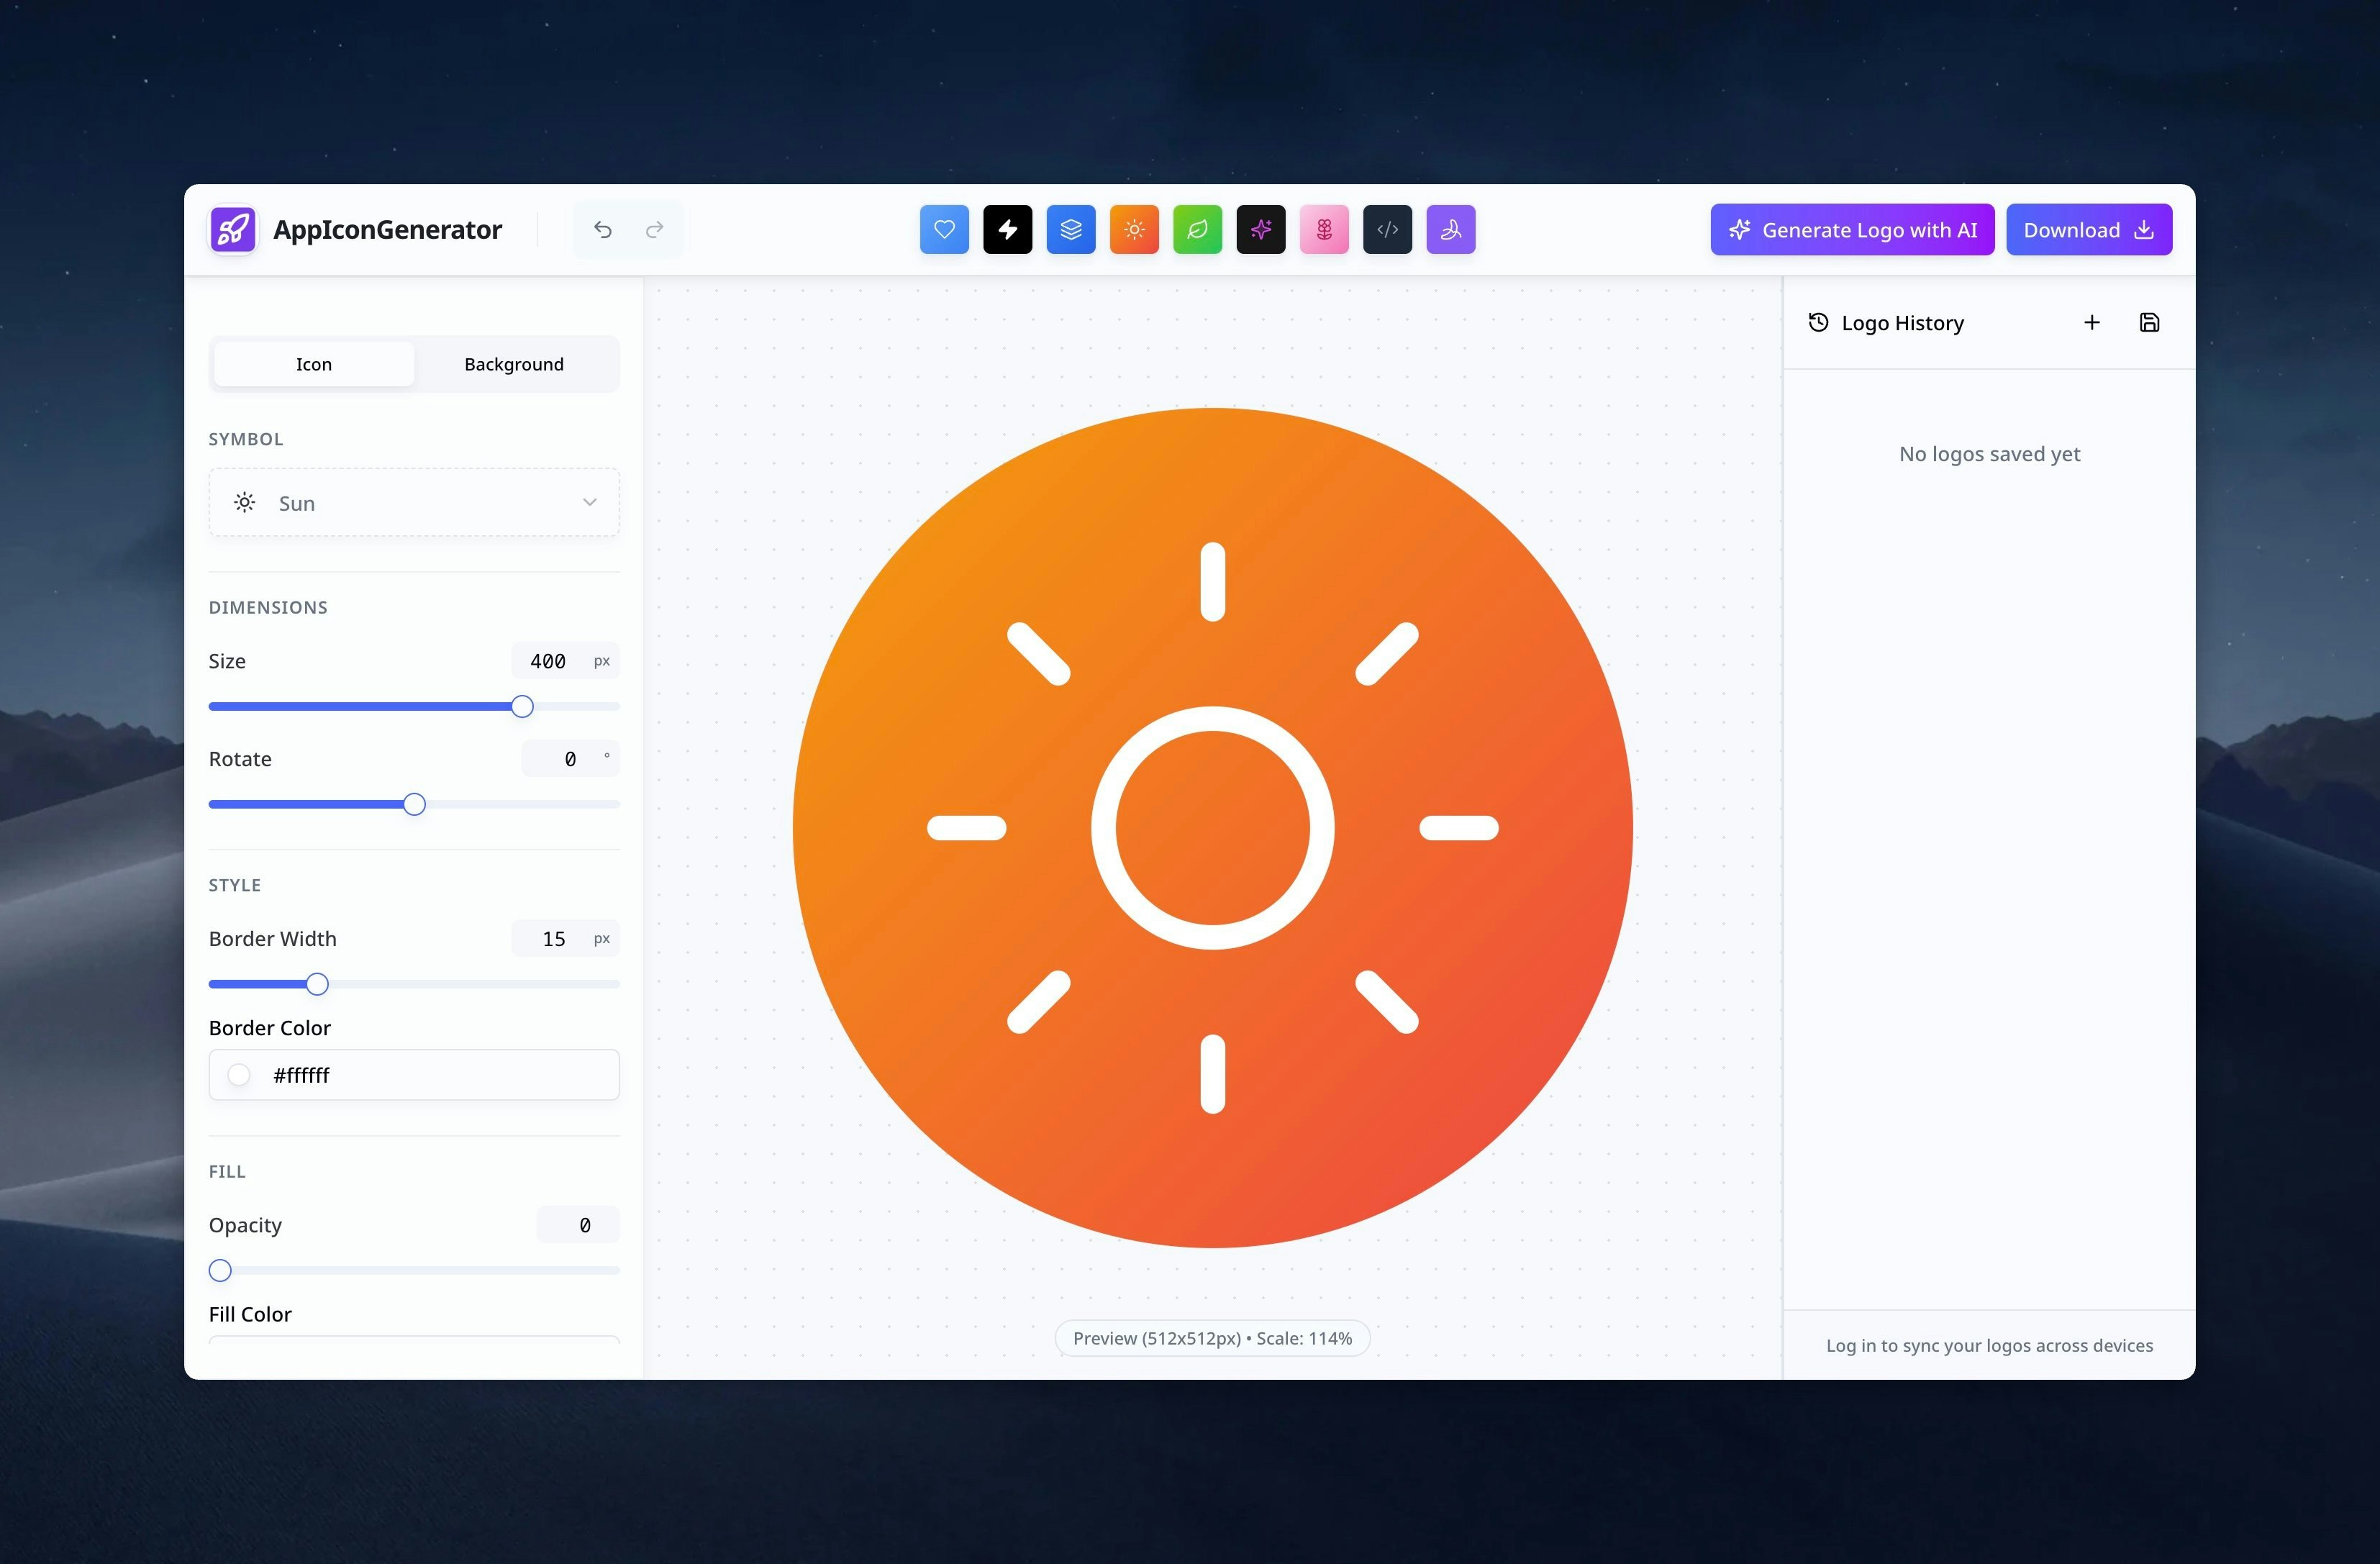The width and height of the screenshot is (2380, 1564).
Task: Select the lightning bolt icon preset
Action: pos(1007,229)
